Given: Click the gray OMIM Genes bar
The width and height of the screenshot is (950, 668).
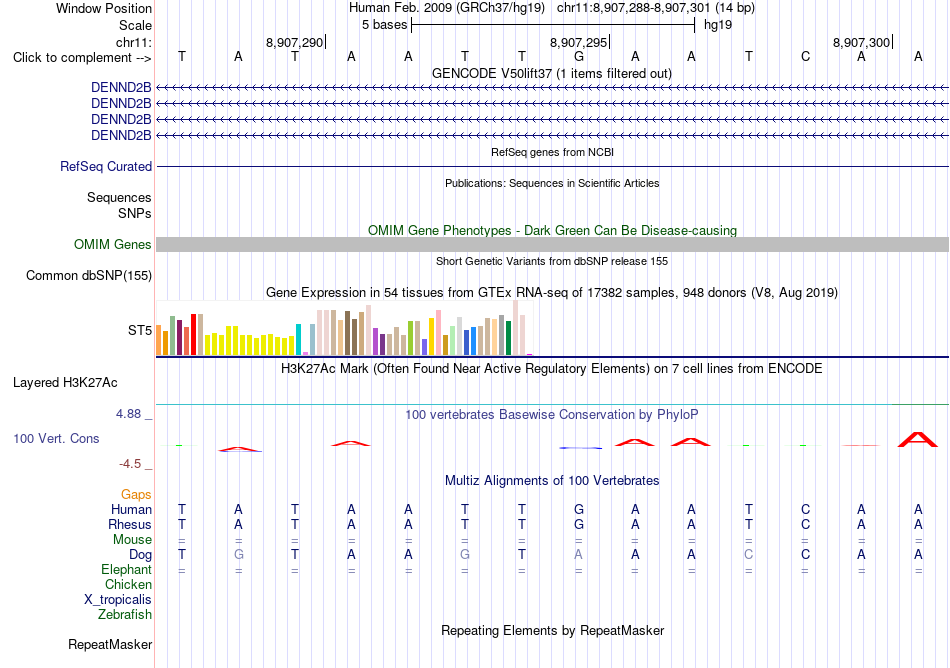Looking at the screenshot, I should [552, 245].
